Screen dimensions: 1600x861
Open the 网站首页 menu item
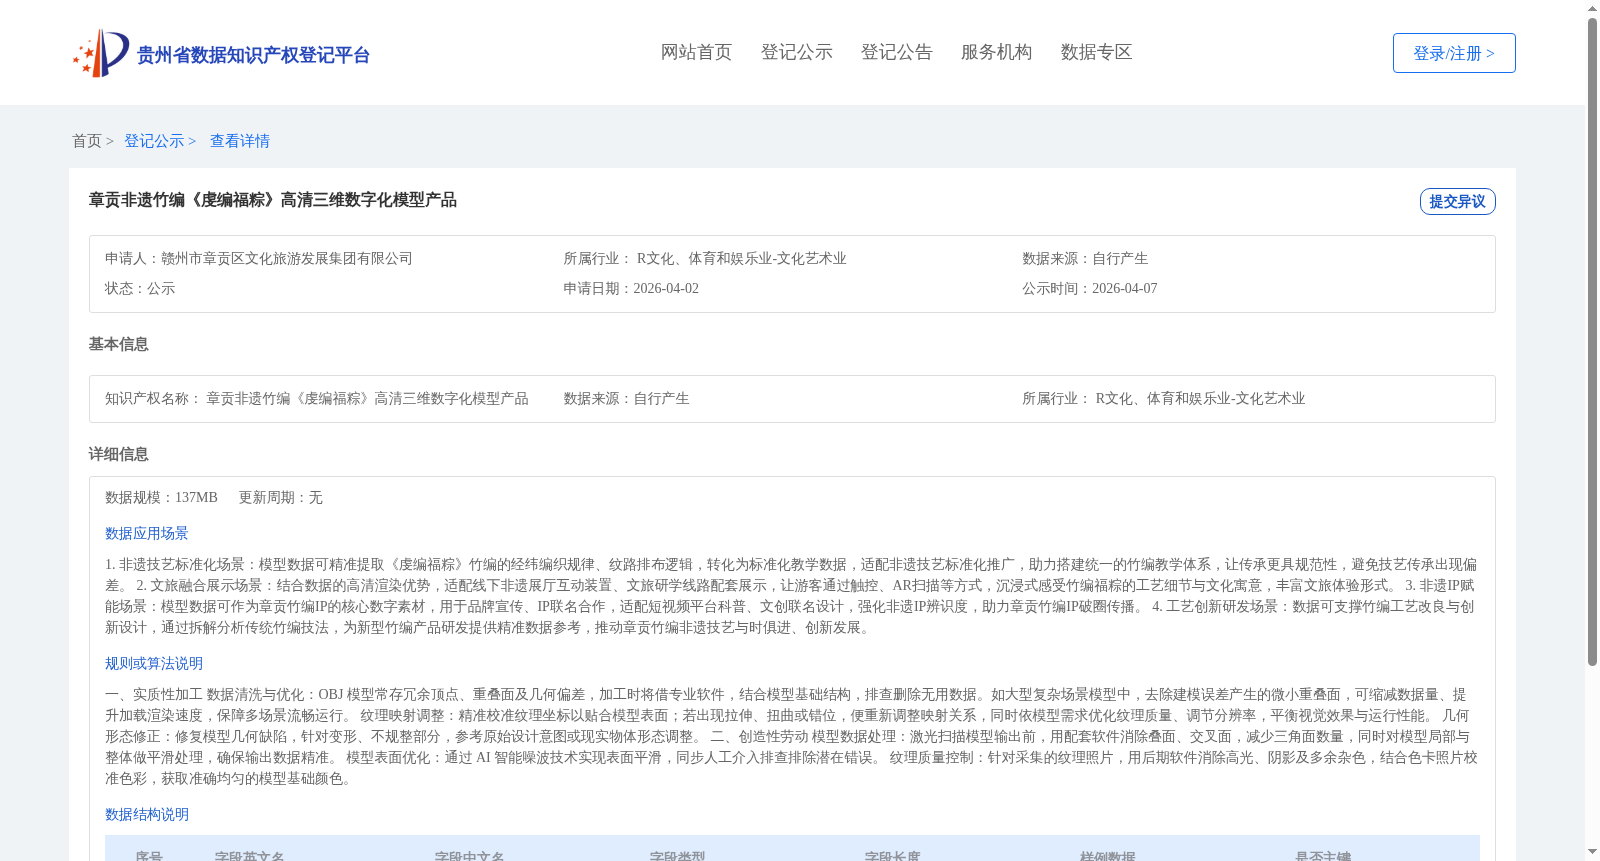point(696,52)
